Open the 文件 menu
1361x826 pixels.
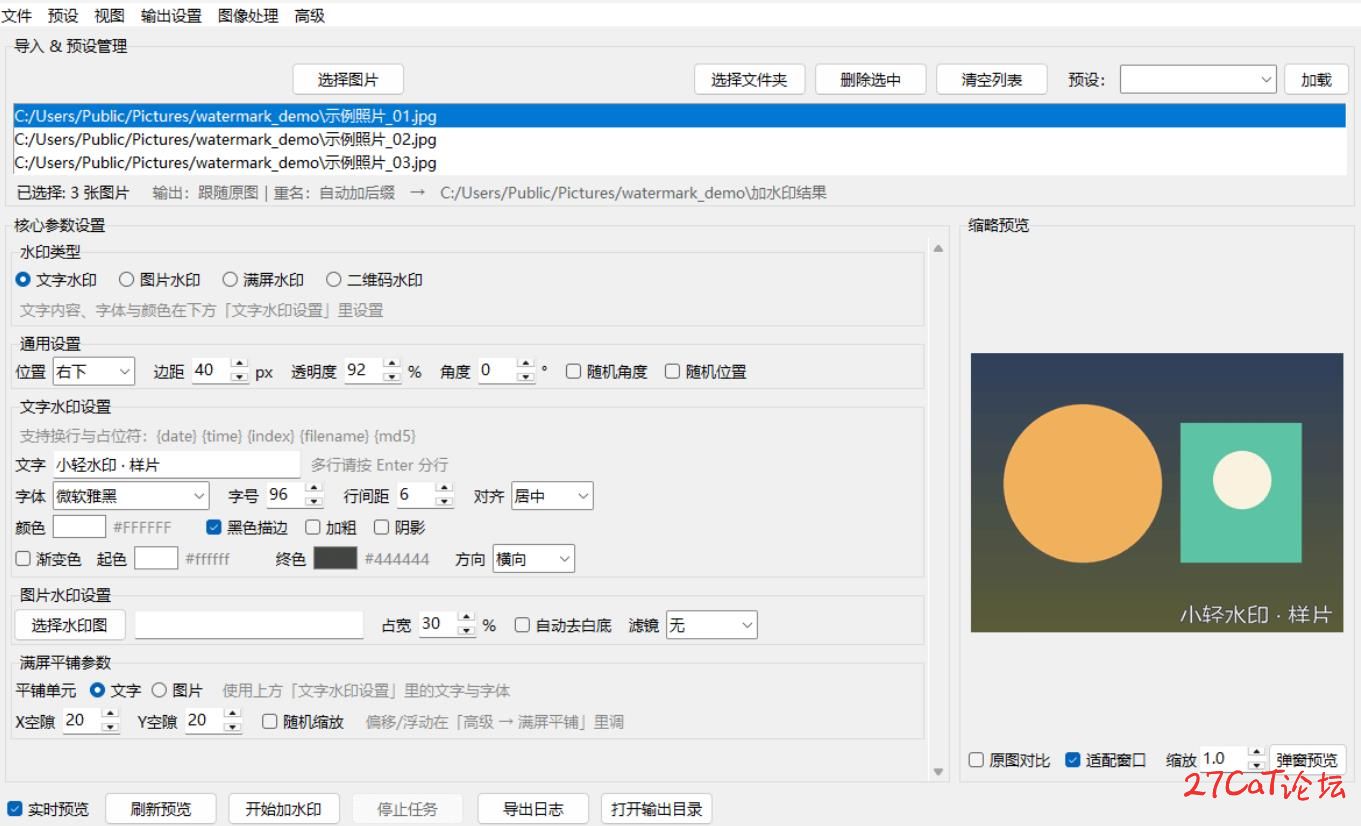(x=17, y=16)
